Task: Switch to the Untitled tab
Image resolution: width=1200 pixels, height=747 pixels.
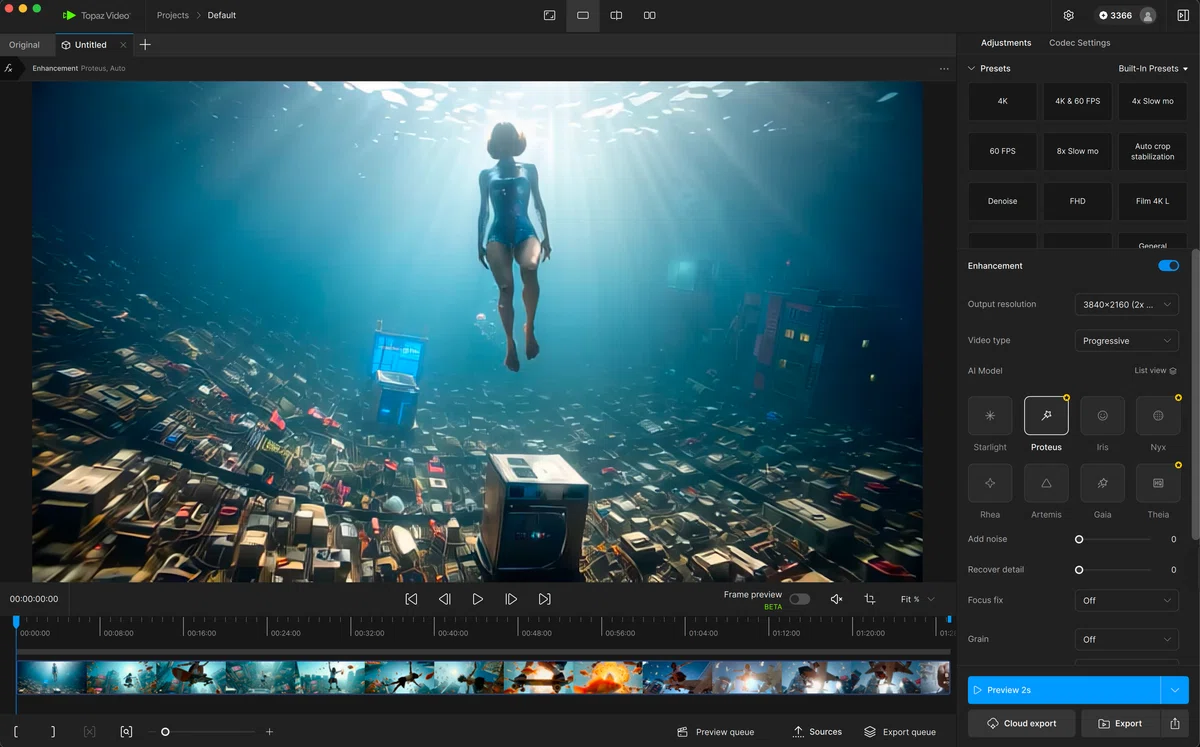Action: (x=90, y=45)
